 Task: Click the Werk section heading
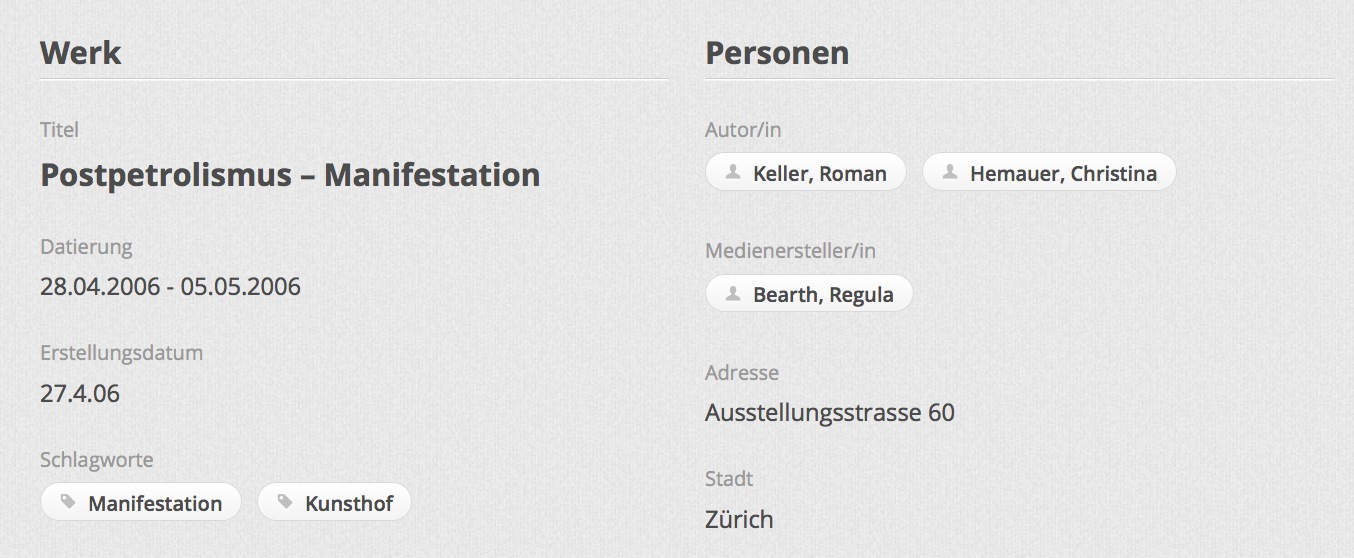[80, 52]
